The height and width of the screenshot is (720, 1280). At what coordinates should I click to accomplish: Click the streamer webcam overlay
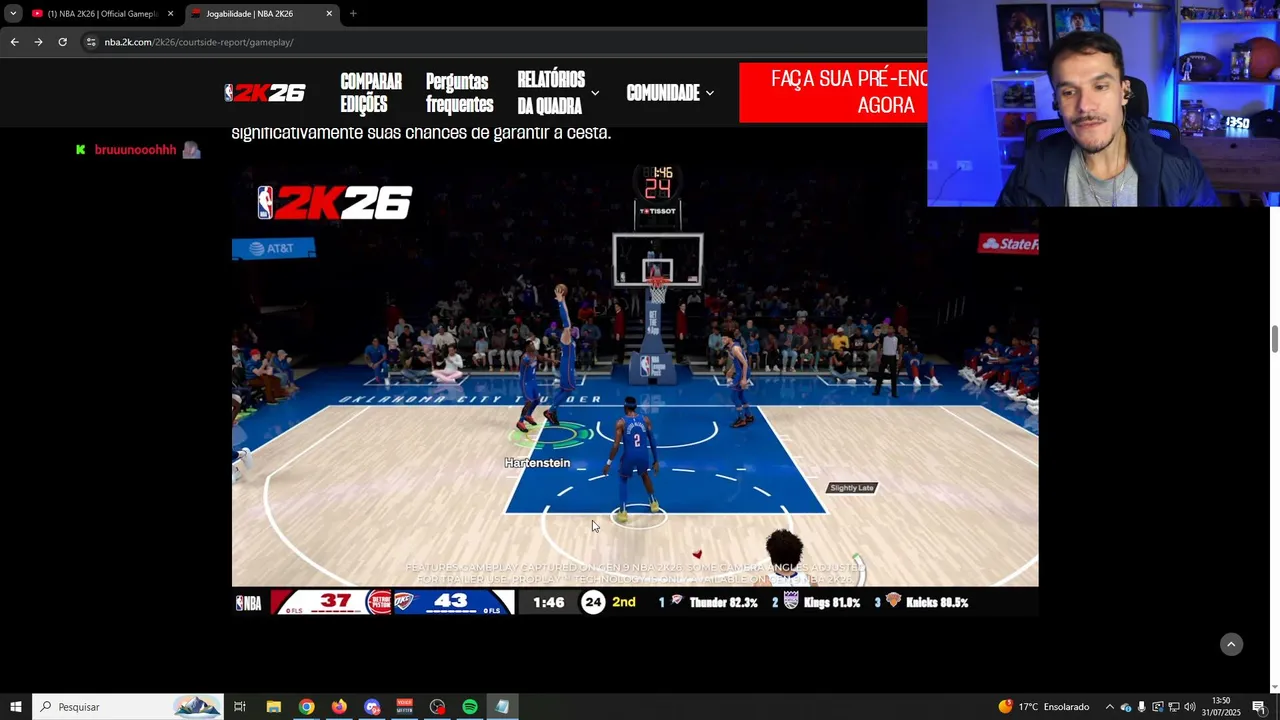click(1103, 104)
